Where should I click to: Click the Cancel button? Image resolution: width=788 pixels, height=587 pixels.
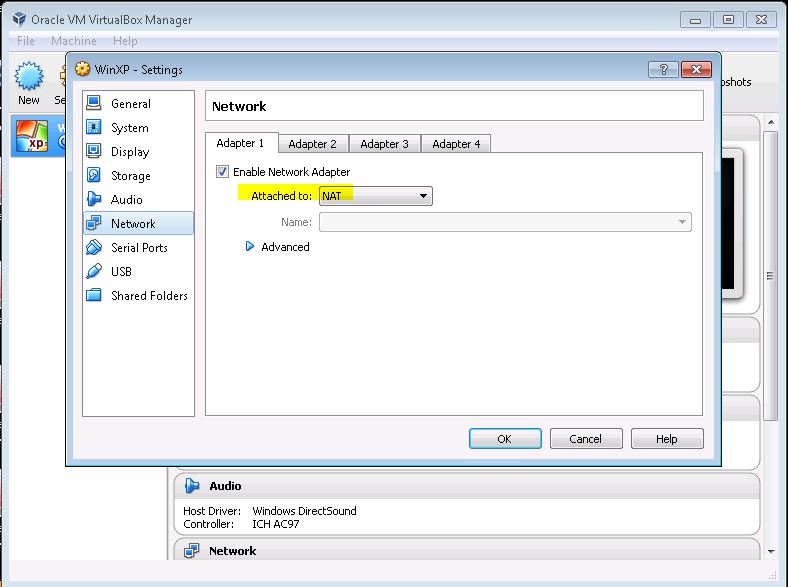click(x=586, y=439)
